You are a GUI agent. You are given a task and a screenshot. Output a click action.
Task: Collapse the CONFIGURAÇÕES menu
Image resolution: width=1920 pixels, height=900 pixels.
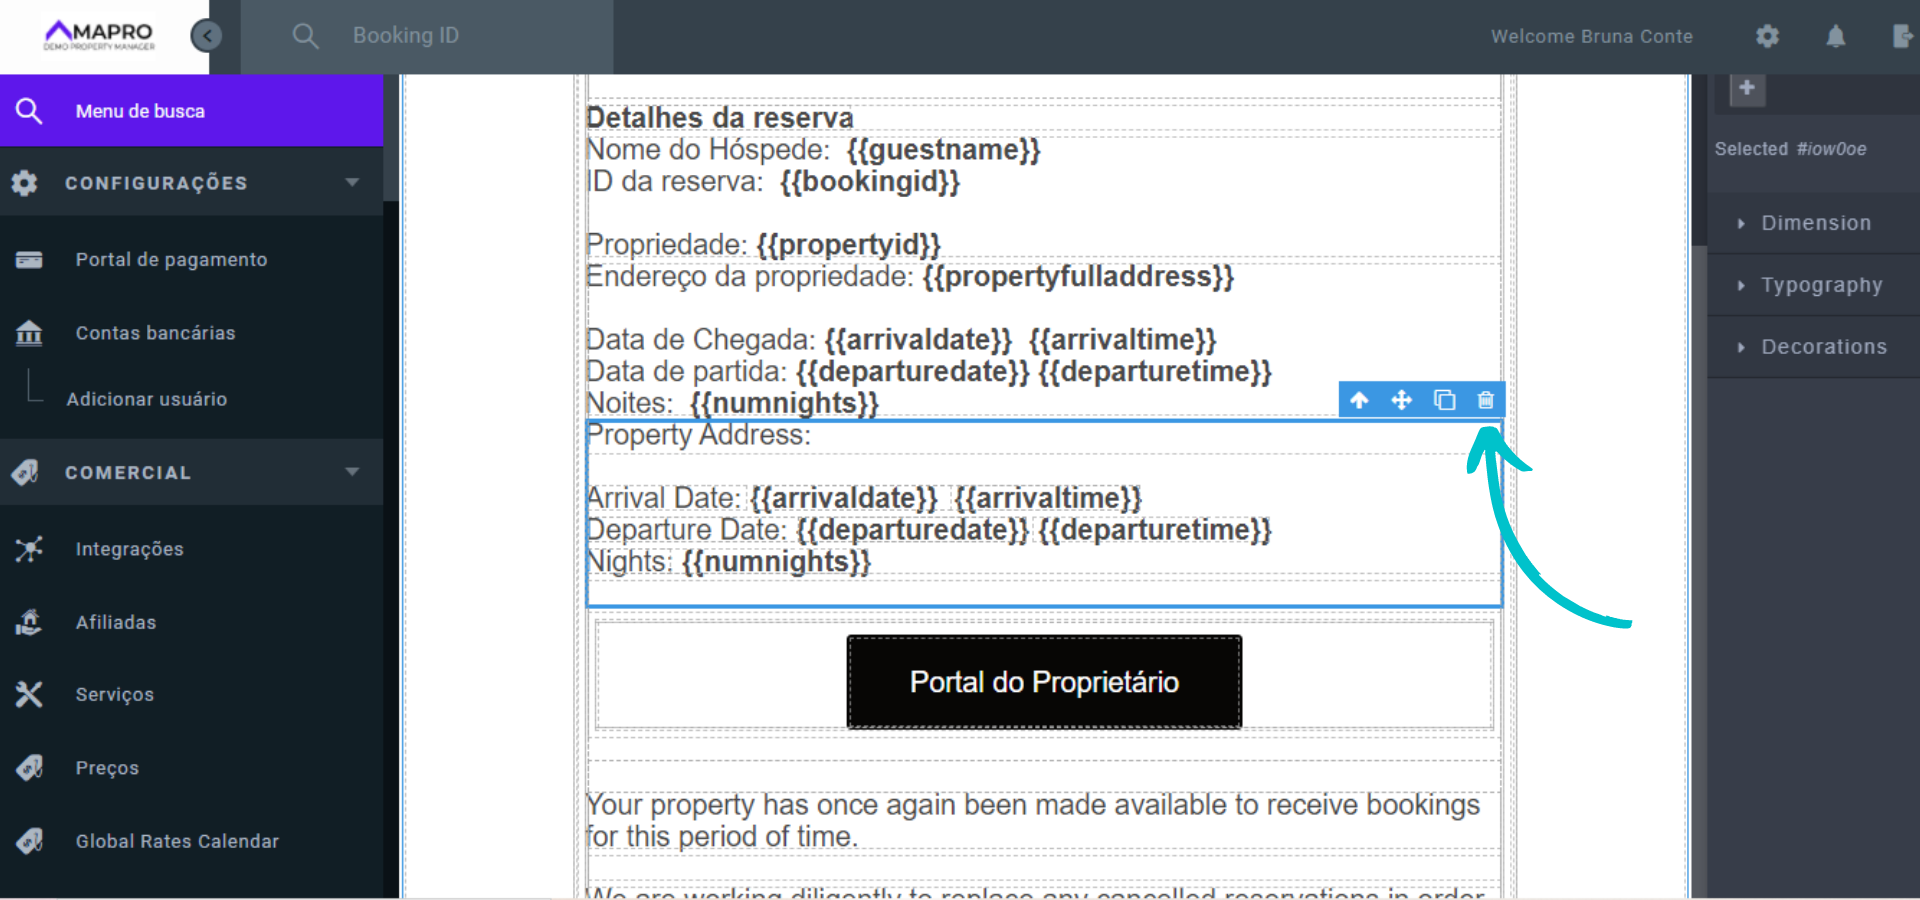pyautogui.click(x=351, y=182)
